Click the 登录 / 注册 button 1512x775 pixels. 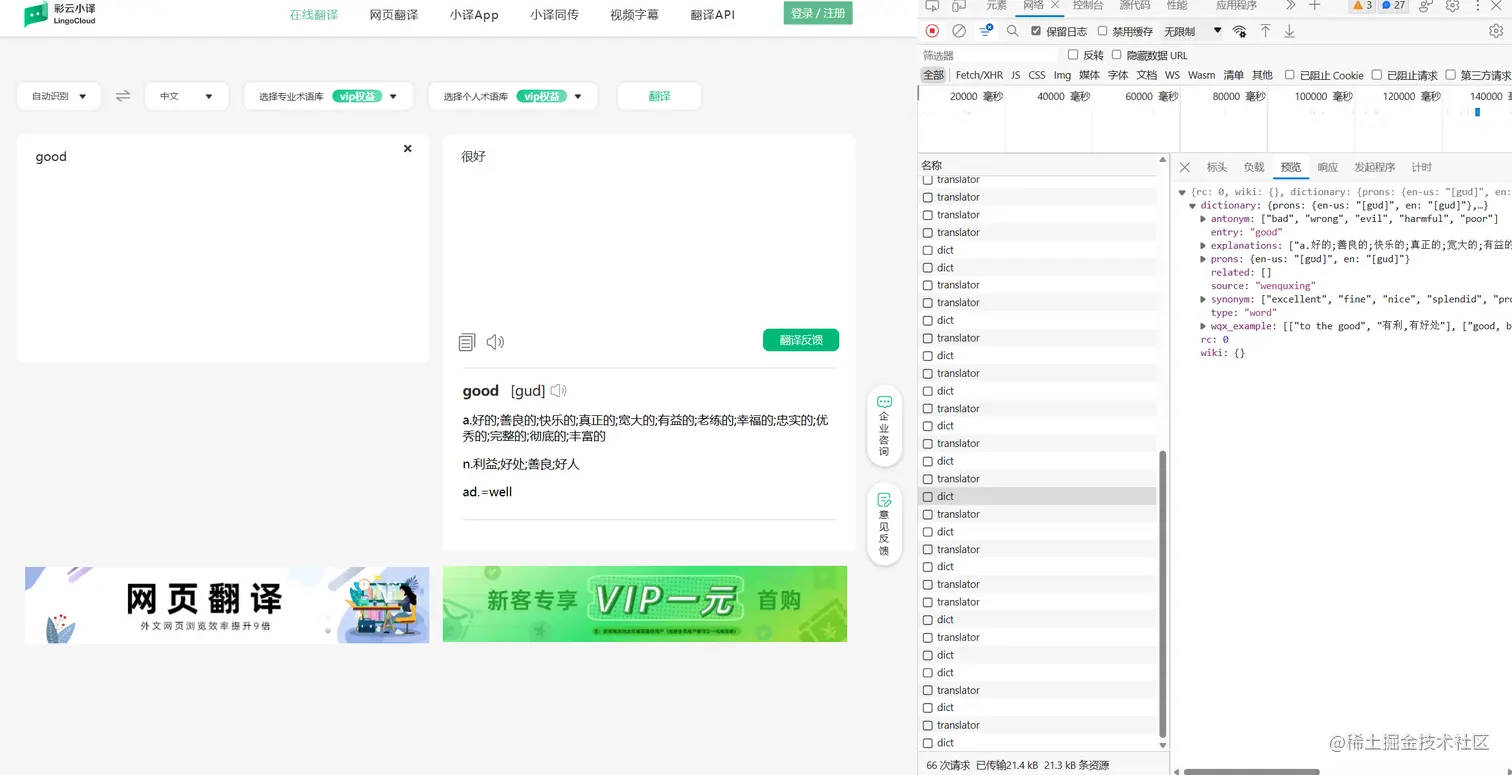pos(818,13)
